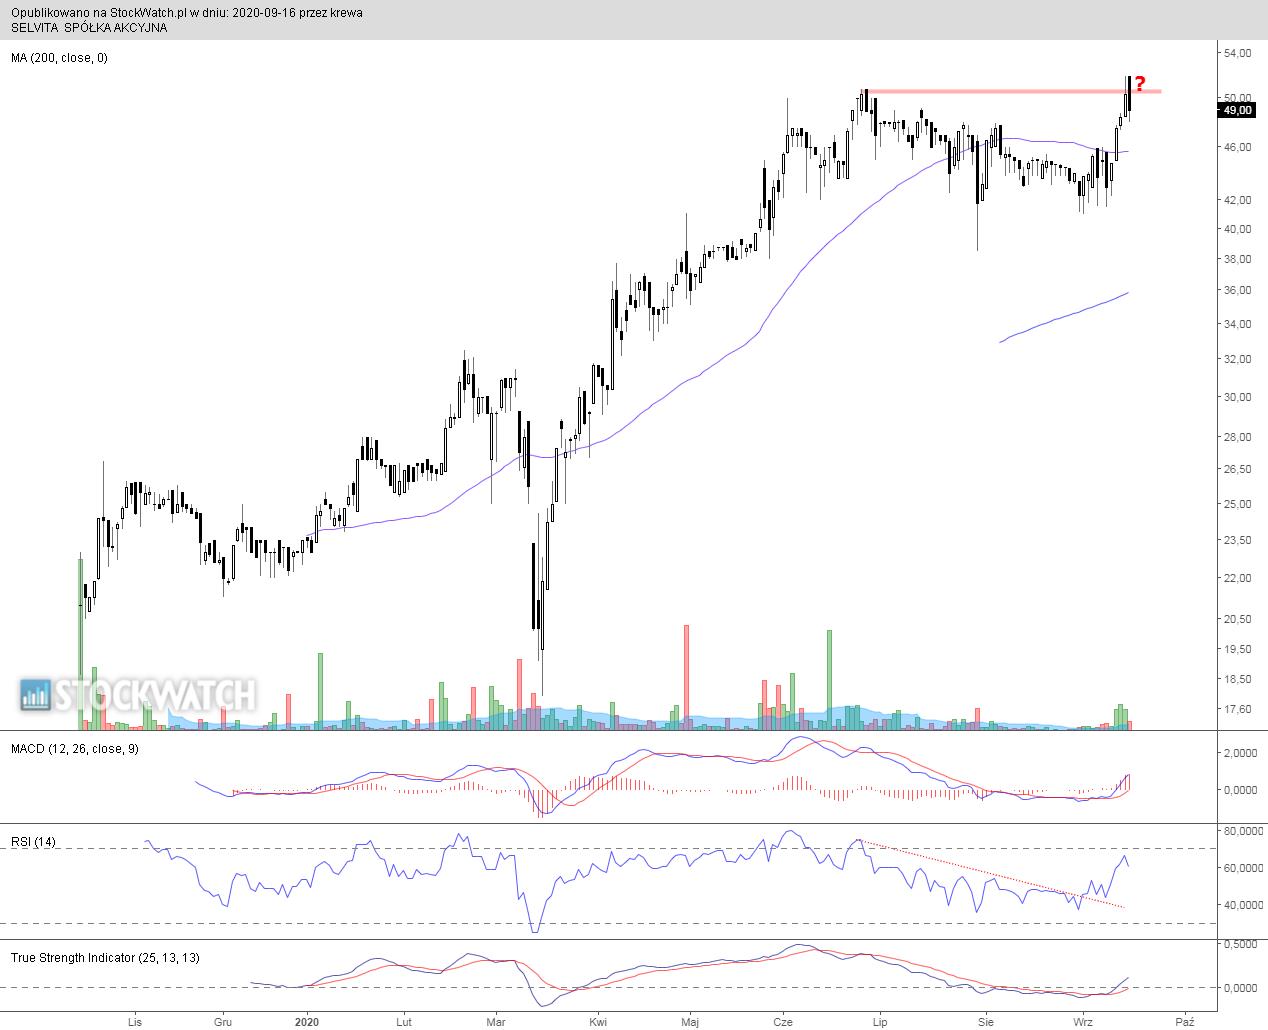1268x1030 pixels.
Task: Click the 23,50 price axis label
Action: [1238, 540]
